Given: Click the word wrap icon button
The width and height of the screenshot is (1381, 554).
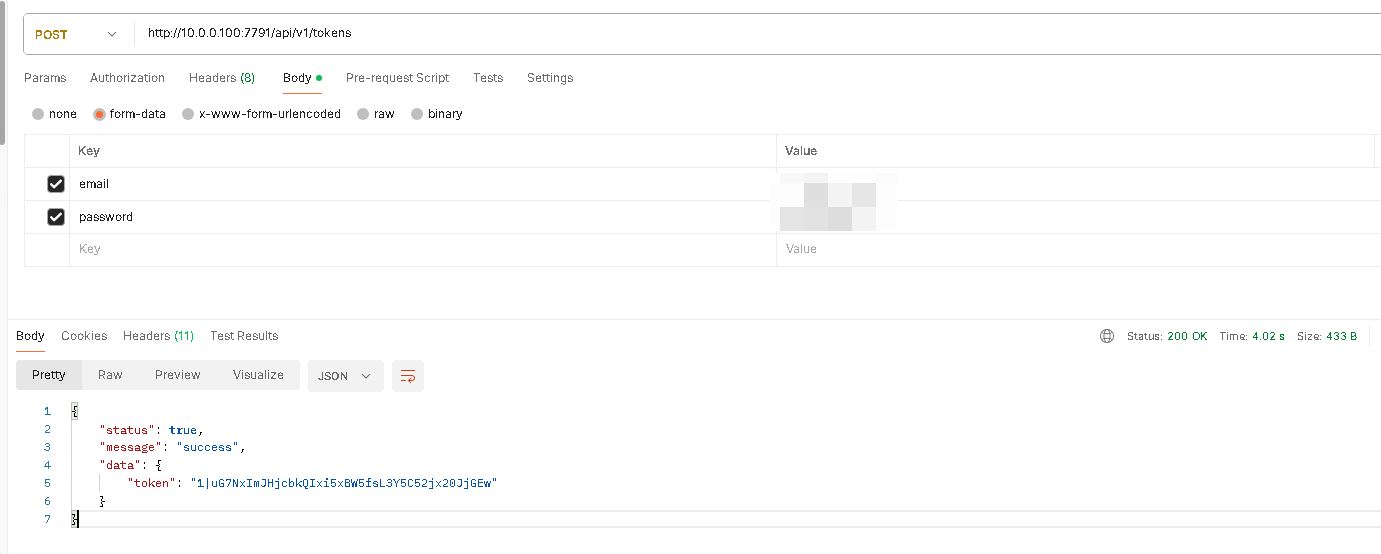Looking at the screenshot, I should [x=408, y=376].
